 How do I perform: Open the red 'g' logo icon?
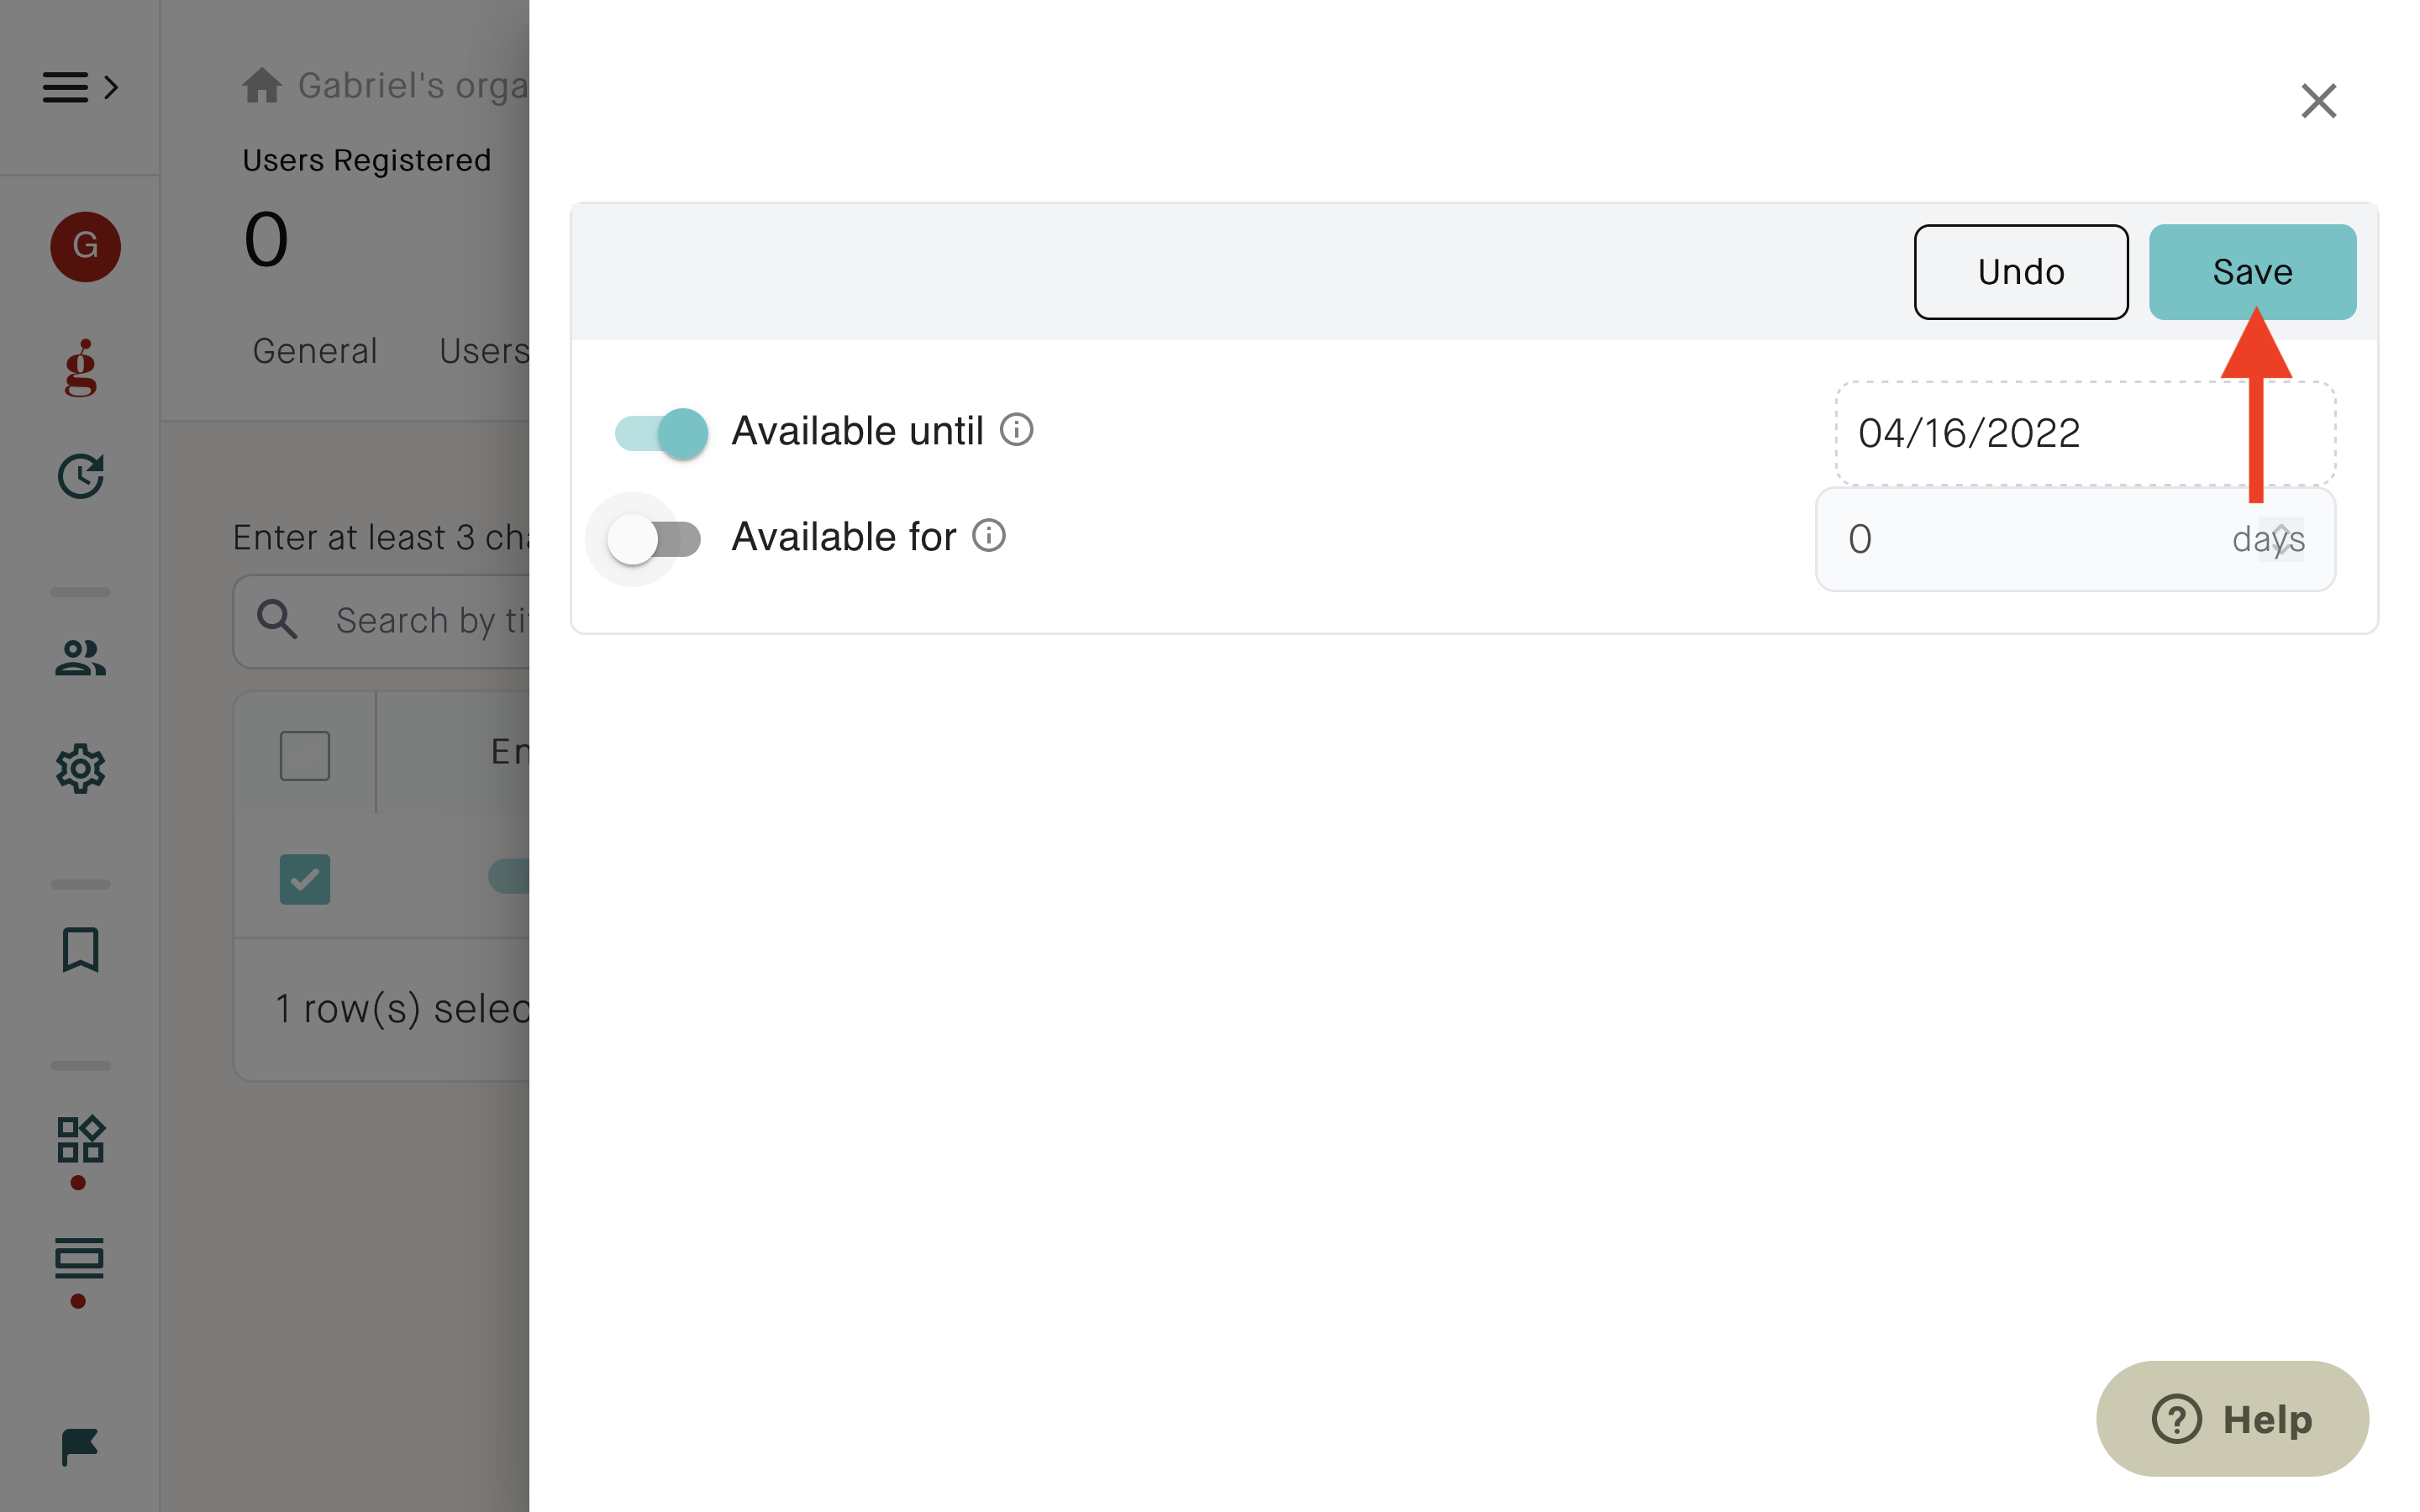point(81,368)
